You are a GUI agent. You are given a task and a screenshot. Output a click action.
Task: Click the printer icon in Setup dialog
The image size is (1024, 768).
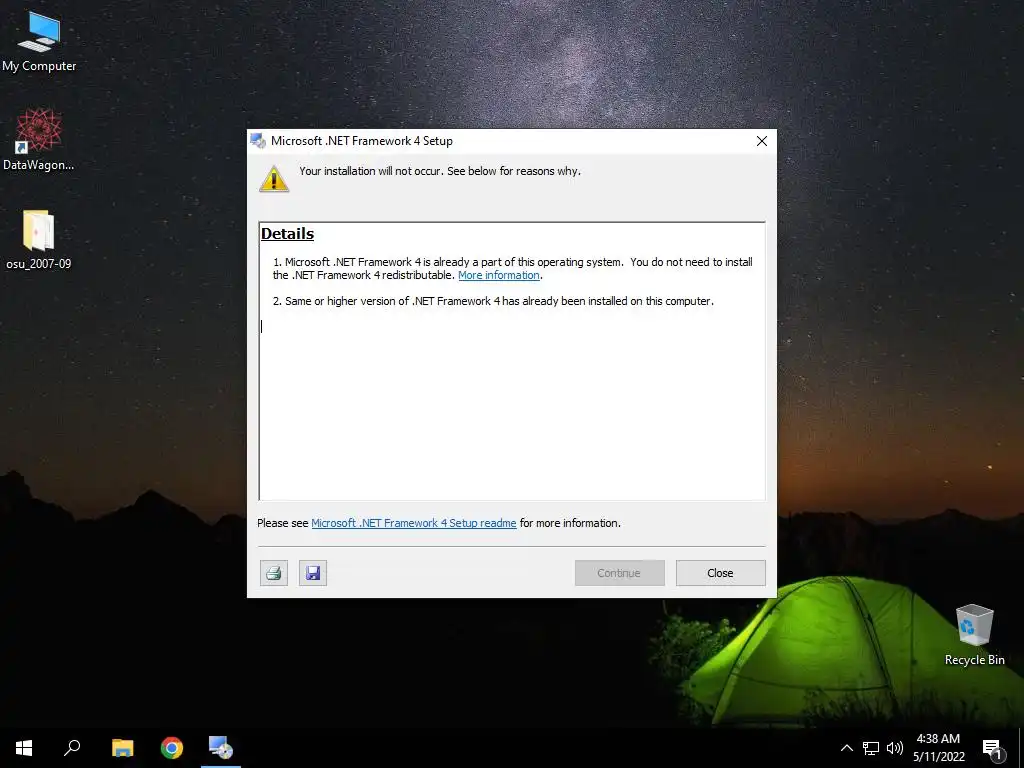(x=274, y=573)
